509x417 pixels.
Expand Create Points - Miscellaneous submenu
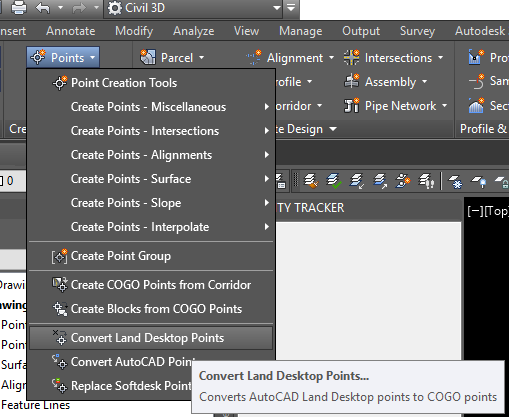click(x=151, y=107)
